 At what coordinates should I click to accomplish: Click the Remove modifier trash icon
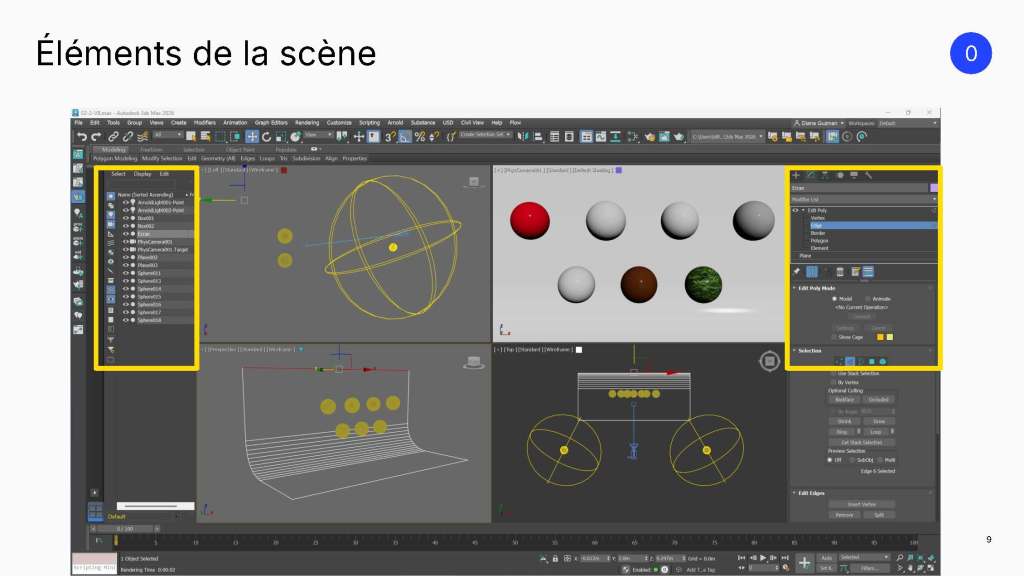[840, 272]
